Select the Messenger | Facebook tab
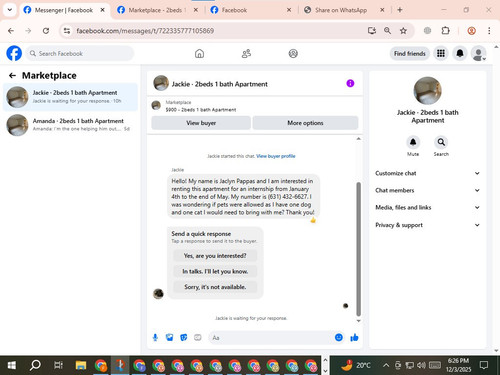This screenshot has height=375, width=500. tap(63, 10)
